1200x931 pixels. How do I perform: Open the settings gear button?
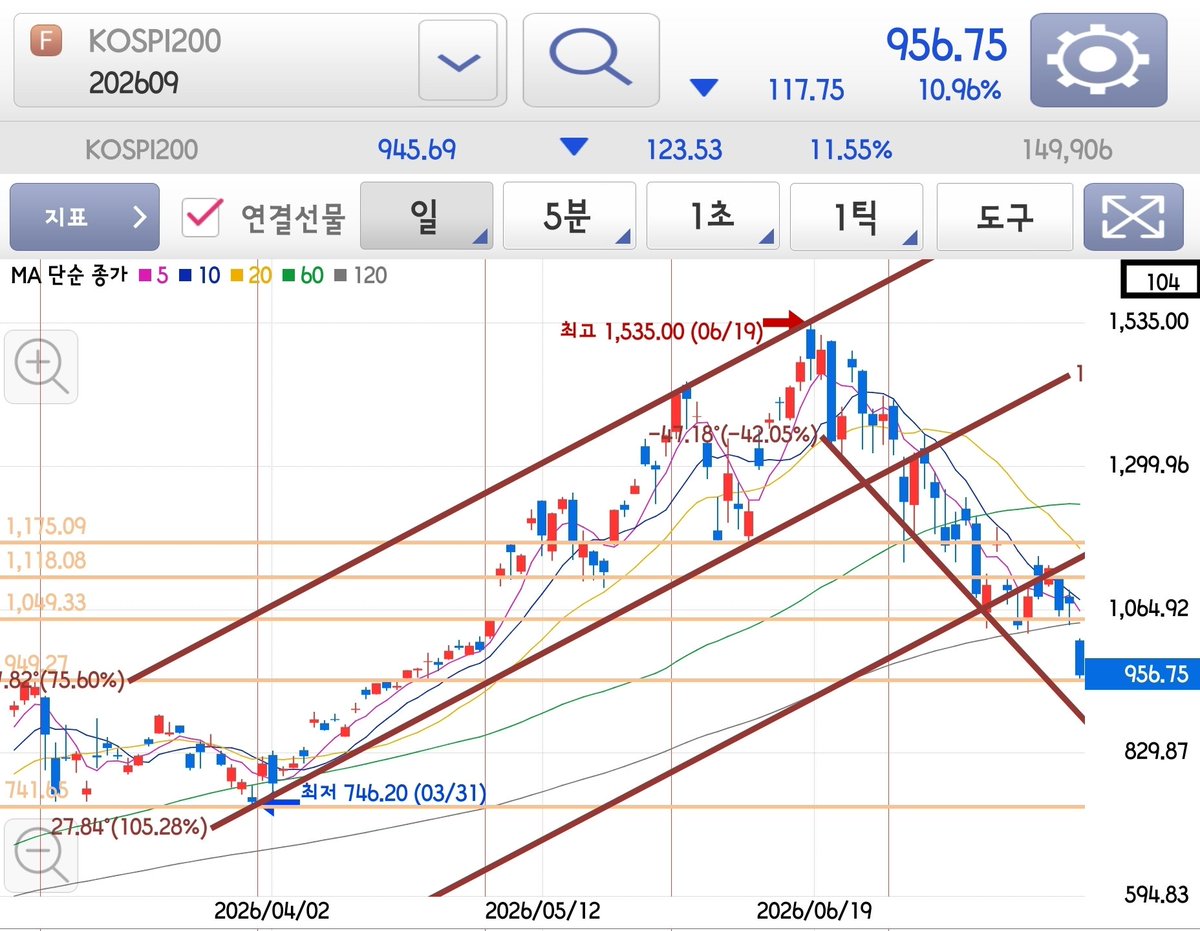pyautogui.click(x=1098, y=60)
